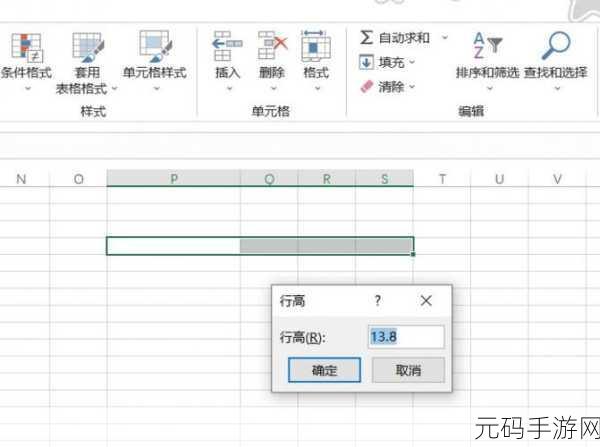Click the active white cell in column P
This screenshot has height=447, width=600.
tap(174, 246)
